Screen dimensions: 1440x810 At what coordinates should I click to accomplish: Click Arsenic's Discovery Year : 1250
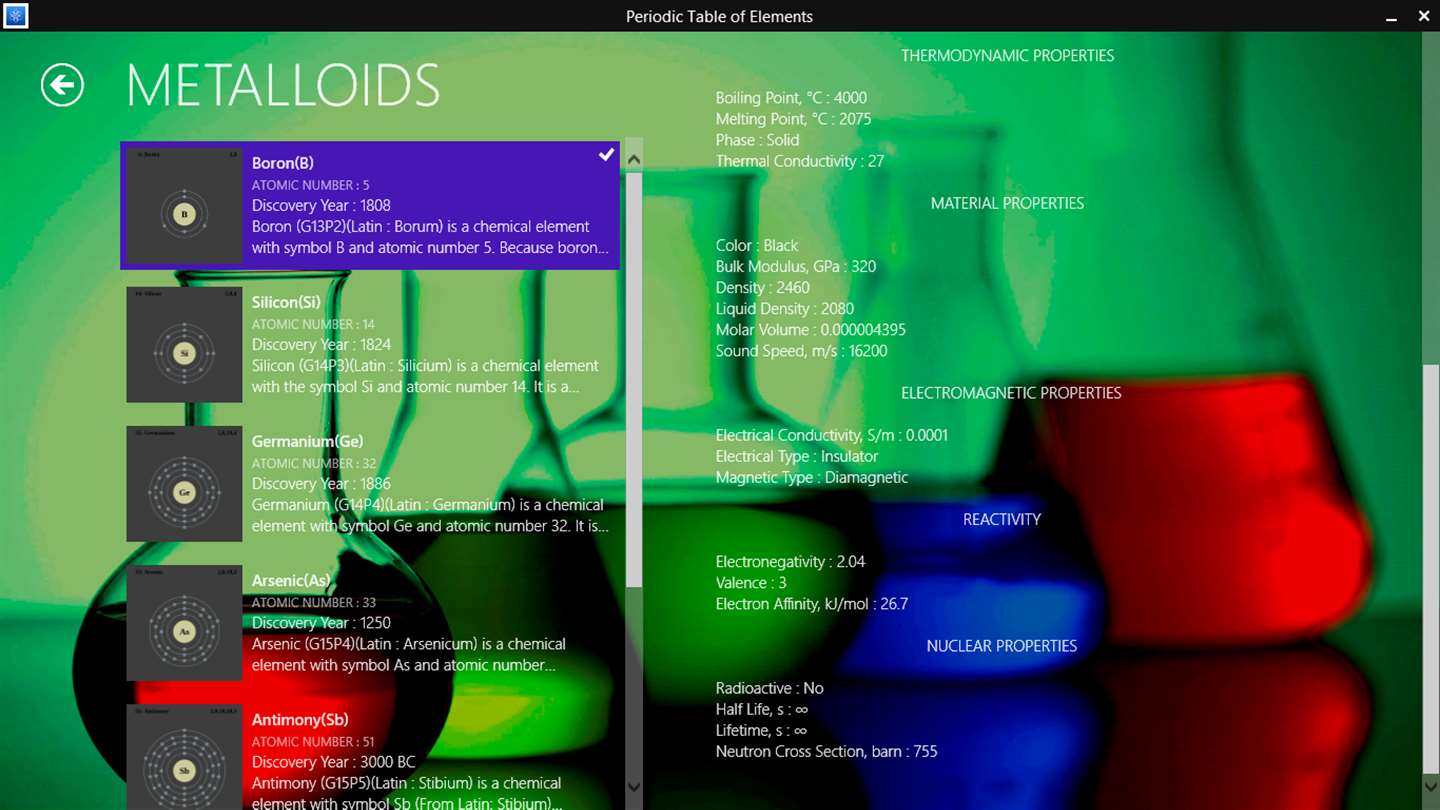[321, 622]
